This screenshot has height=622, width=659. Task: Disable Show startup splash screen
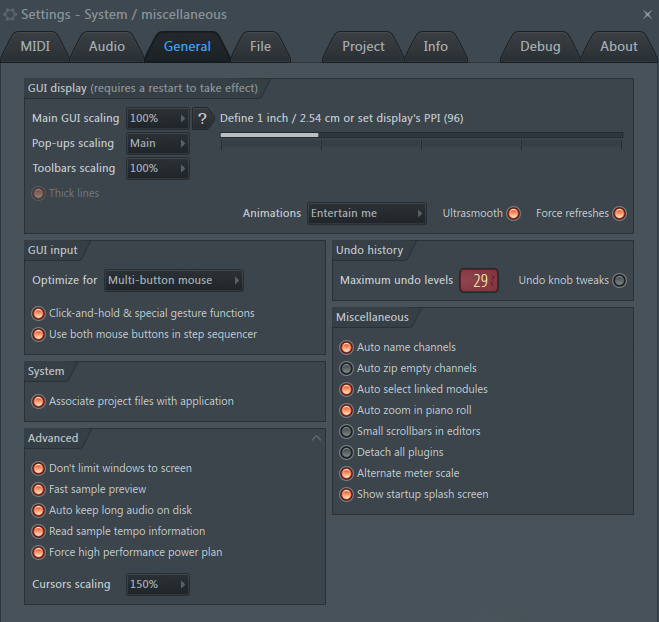pyautogui.click(x=346, y=495)
